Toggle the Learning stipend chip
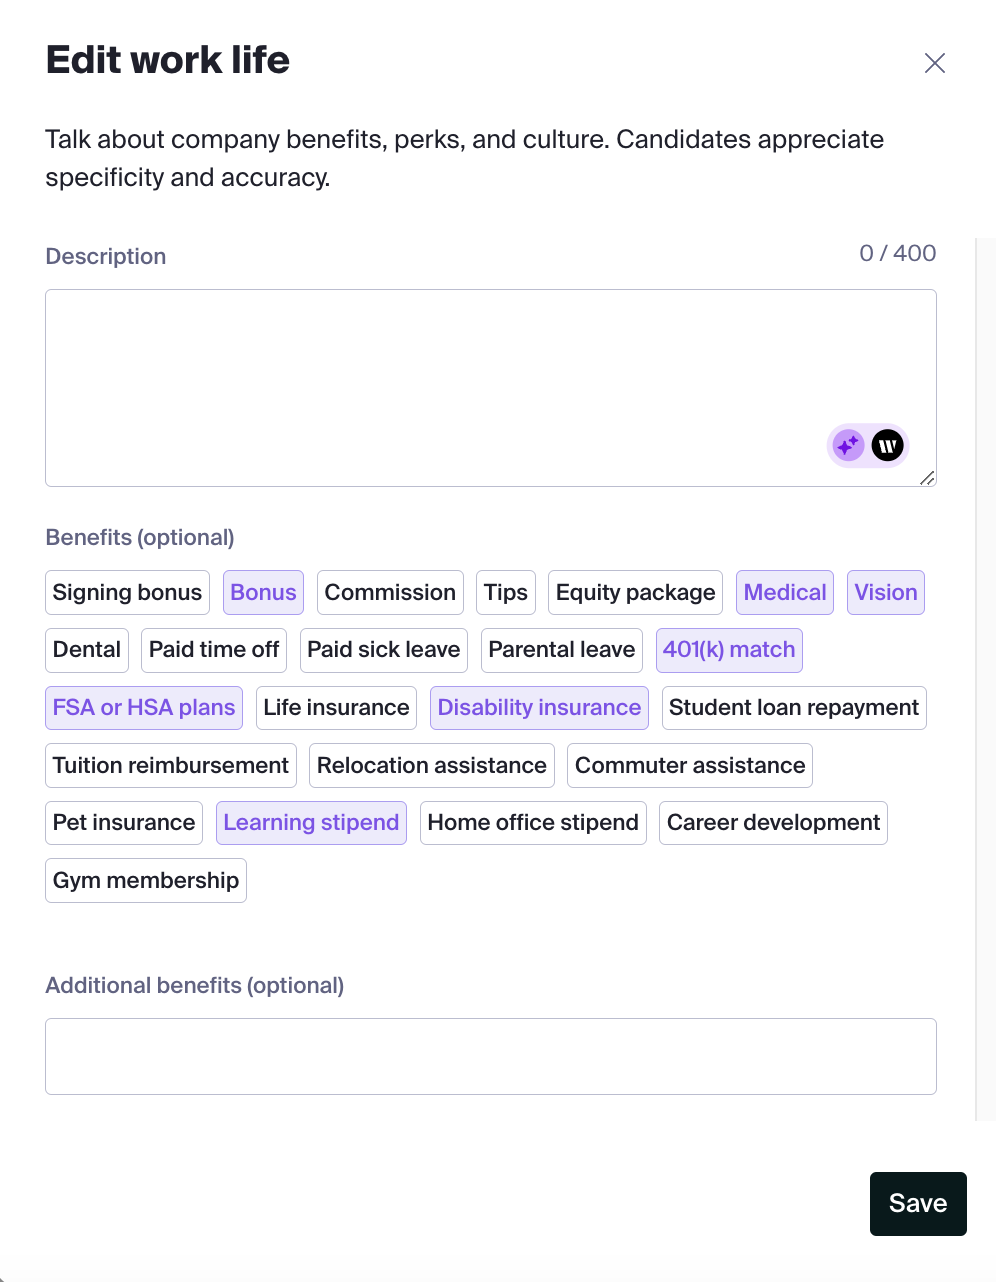Viewport: 996px width, 1282px height. [311, 823]
